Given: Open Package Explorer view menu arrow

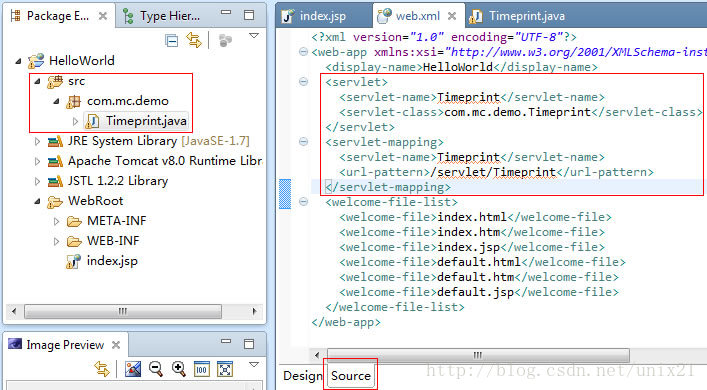Looking at the screenshot, I should (x=254, y=36).
